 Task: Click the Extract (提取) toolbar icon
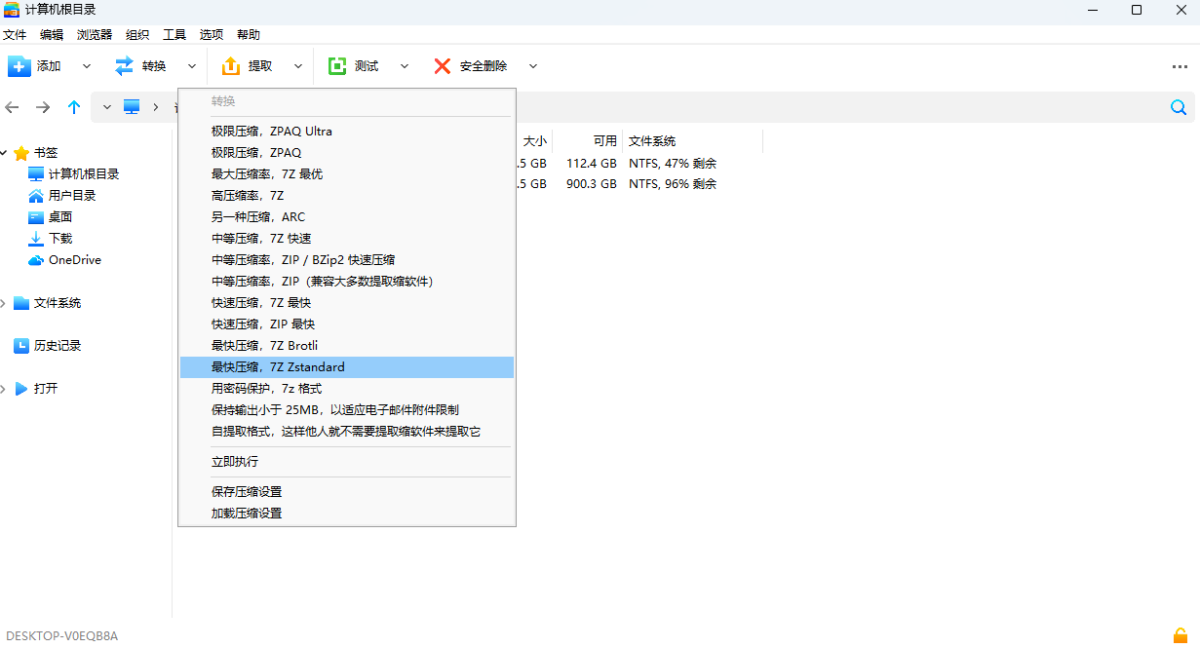tap(230, 66)
